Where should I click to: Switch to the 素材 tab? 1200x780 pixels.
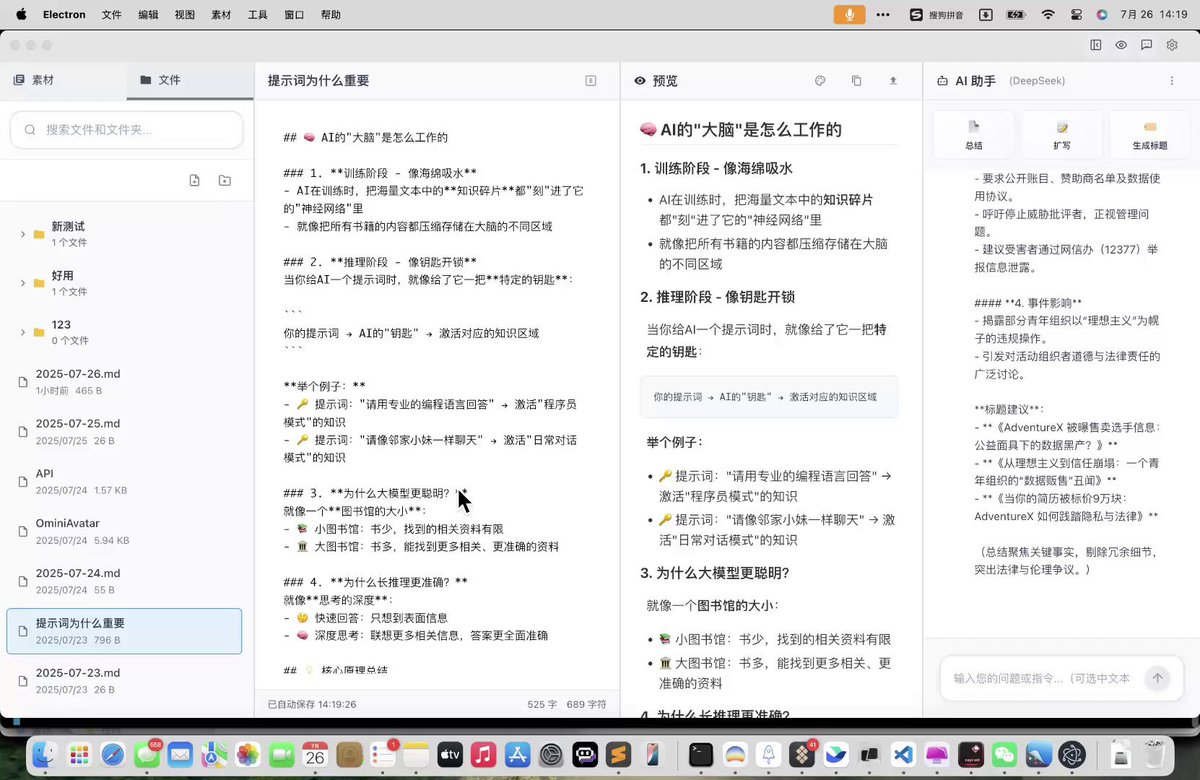coord(34,80)
